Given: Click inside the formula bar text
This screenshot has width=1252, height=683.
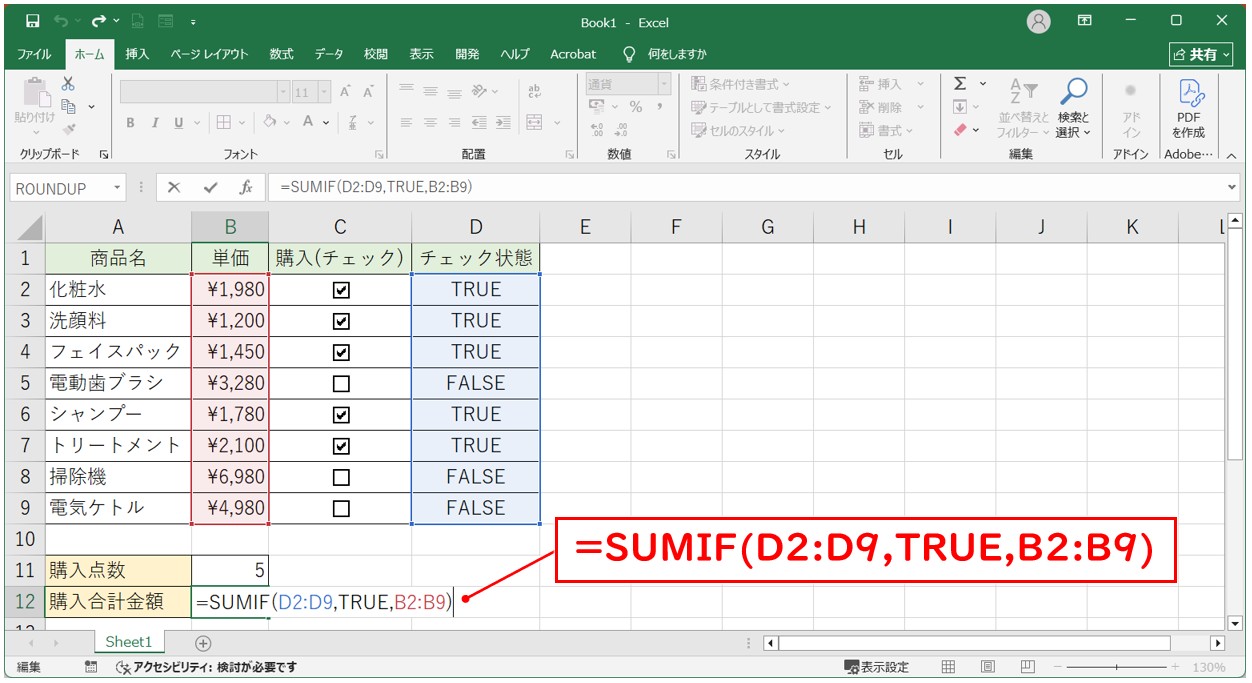Looking at the screenshot, I should 700,187.
